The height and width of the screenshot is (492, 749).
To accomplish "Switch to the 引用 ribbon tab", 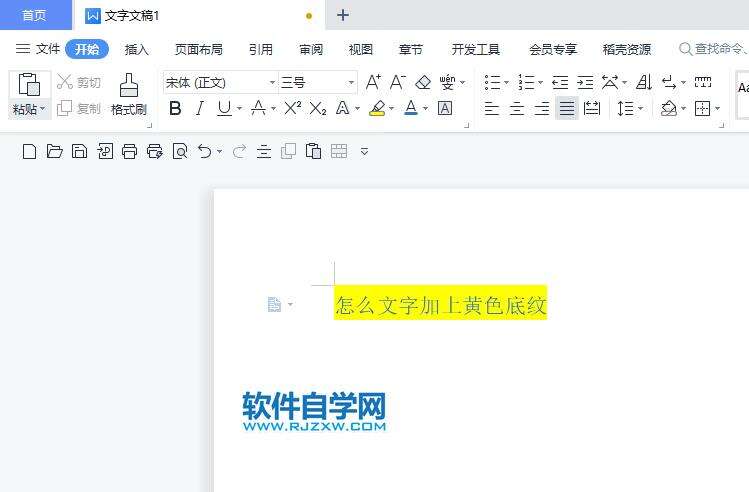I will [261, 49].
